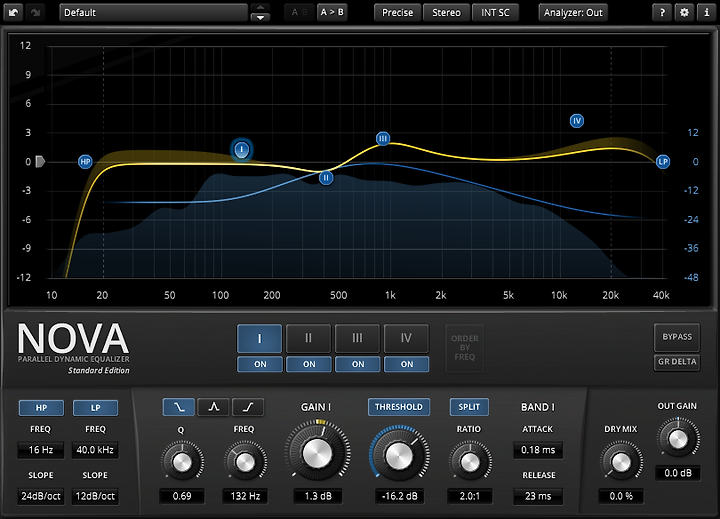Click gain value field 1.3 dB
This screenshot has width=720, height=519.
(318, 496)
